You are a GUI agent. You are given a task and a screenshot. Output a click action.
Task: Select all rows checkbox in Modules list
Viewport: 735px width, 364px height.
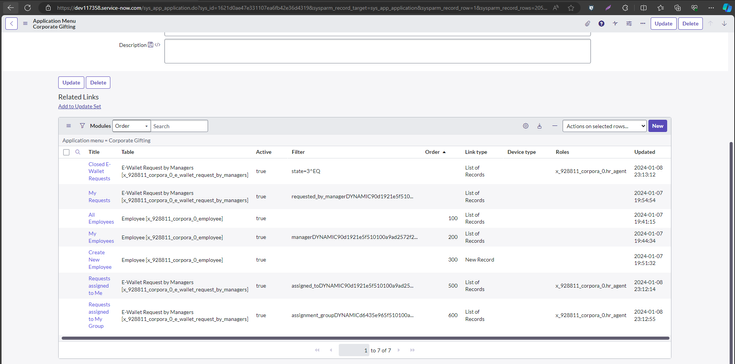[66, 152]
